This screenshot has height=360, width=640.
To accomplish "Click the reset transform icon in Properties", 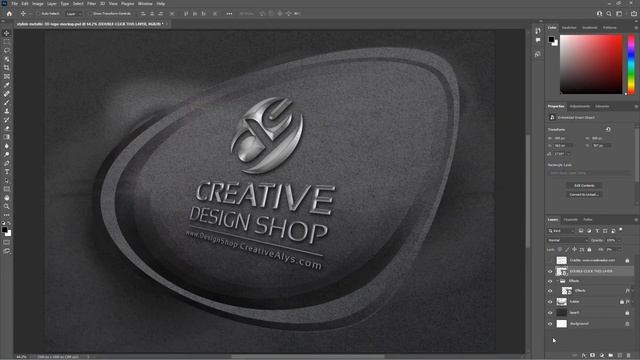I will tap(608, 129).
